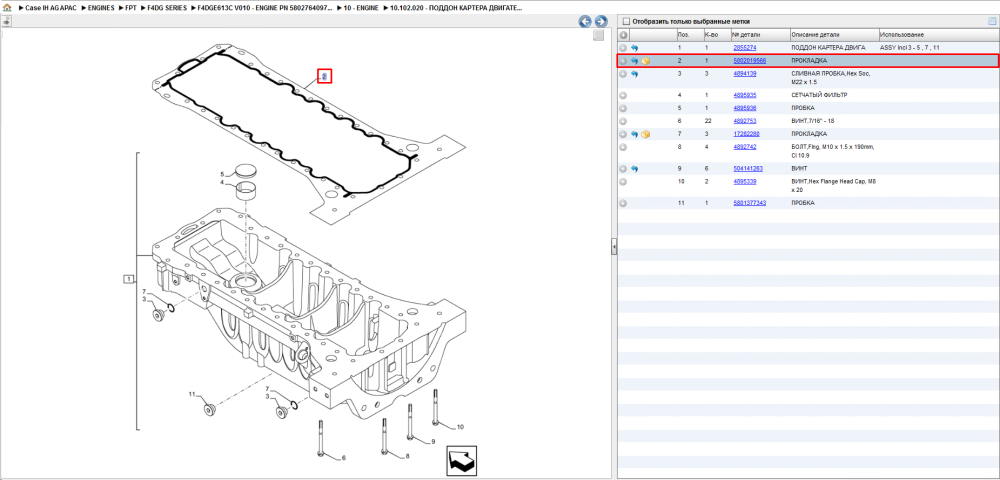The width and height of the screenshot is (1000, 480).
Task: Open 'ENGINES' breadcrumb
Action: click(x=101, y=10)
